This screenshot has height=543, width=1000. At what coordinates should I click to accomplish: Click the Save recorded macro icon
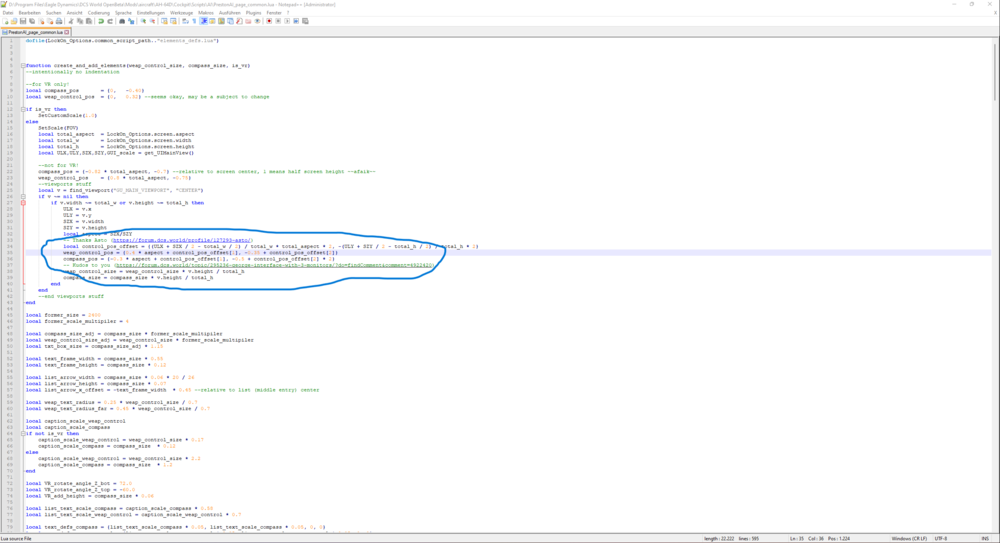[x=305, y=21]
